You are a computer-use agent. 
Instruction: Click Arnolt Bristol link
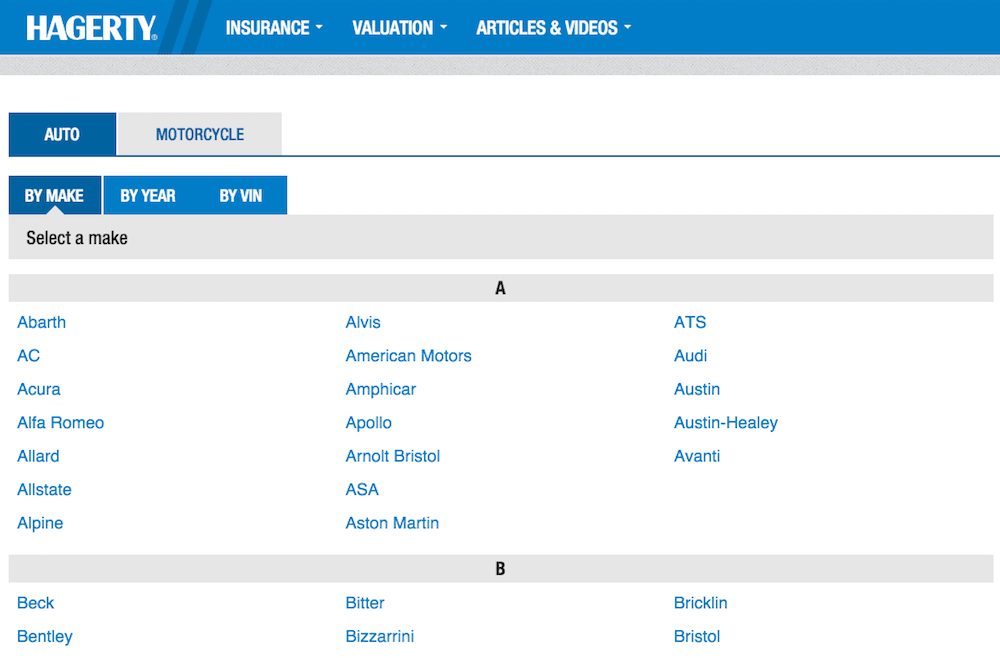pyautogui.click(x=393, y=456)
